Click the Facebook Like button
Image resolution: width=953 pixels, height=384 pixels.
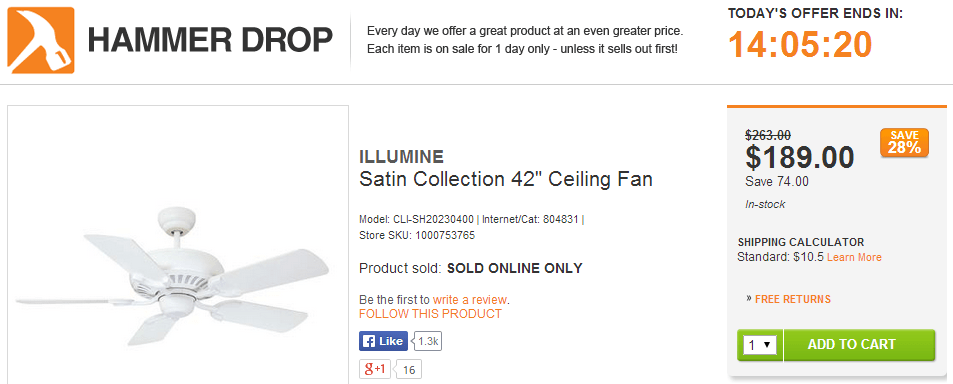click(383, 341)
